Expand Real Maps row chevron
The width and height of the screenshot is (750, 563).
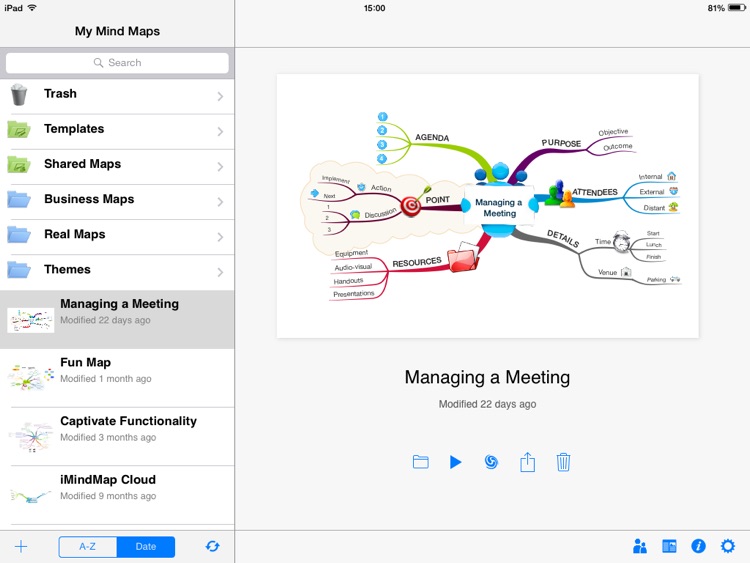pos(220,237)
